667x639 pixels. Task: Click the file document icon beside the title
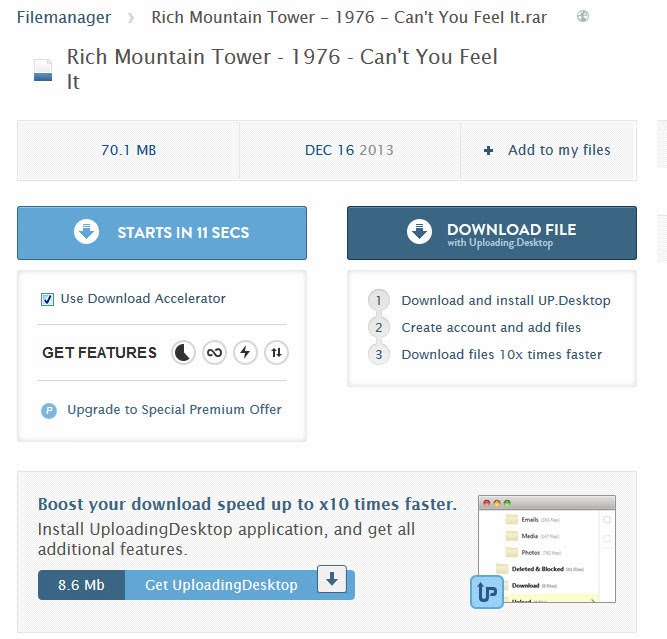coord(43,70)
